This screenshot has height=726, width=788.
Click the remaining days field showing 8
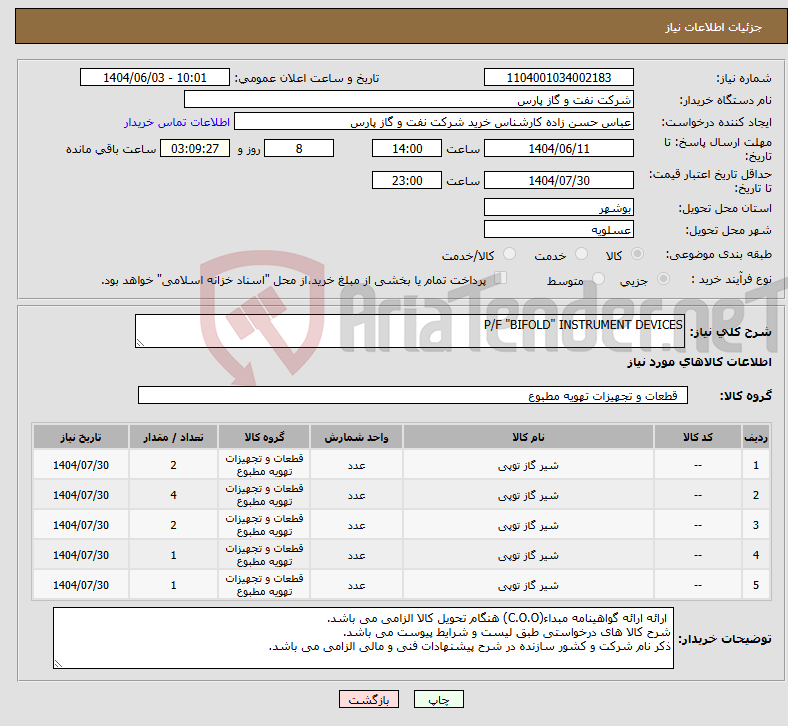pos(299,148)
